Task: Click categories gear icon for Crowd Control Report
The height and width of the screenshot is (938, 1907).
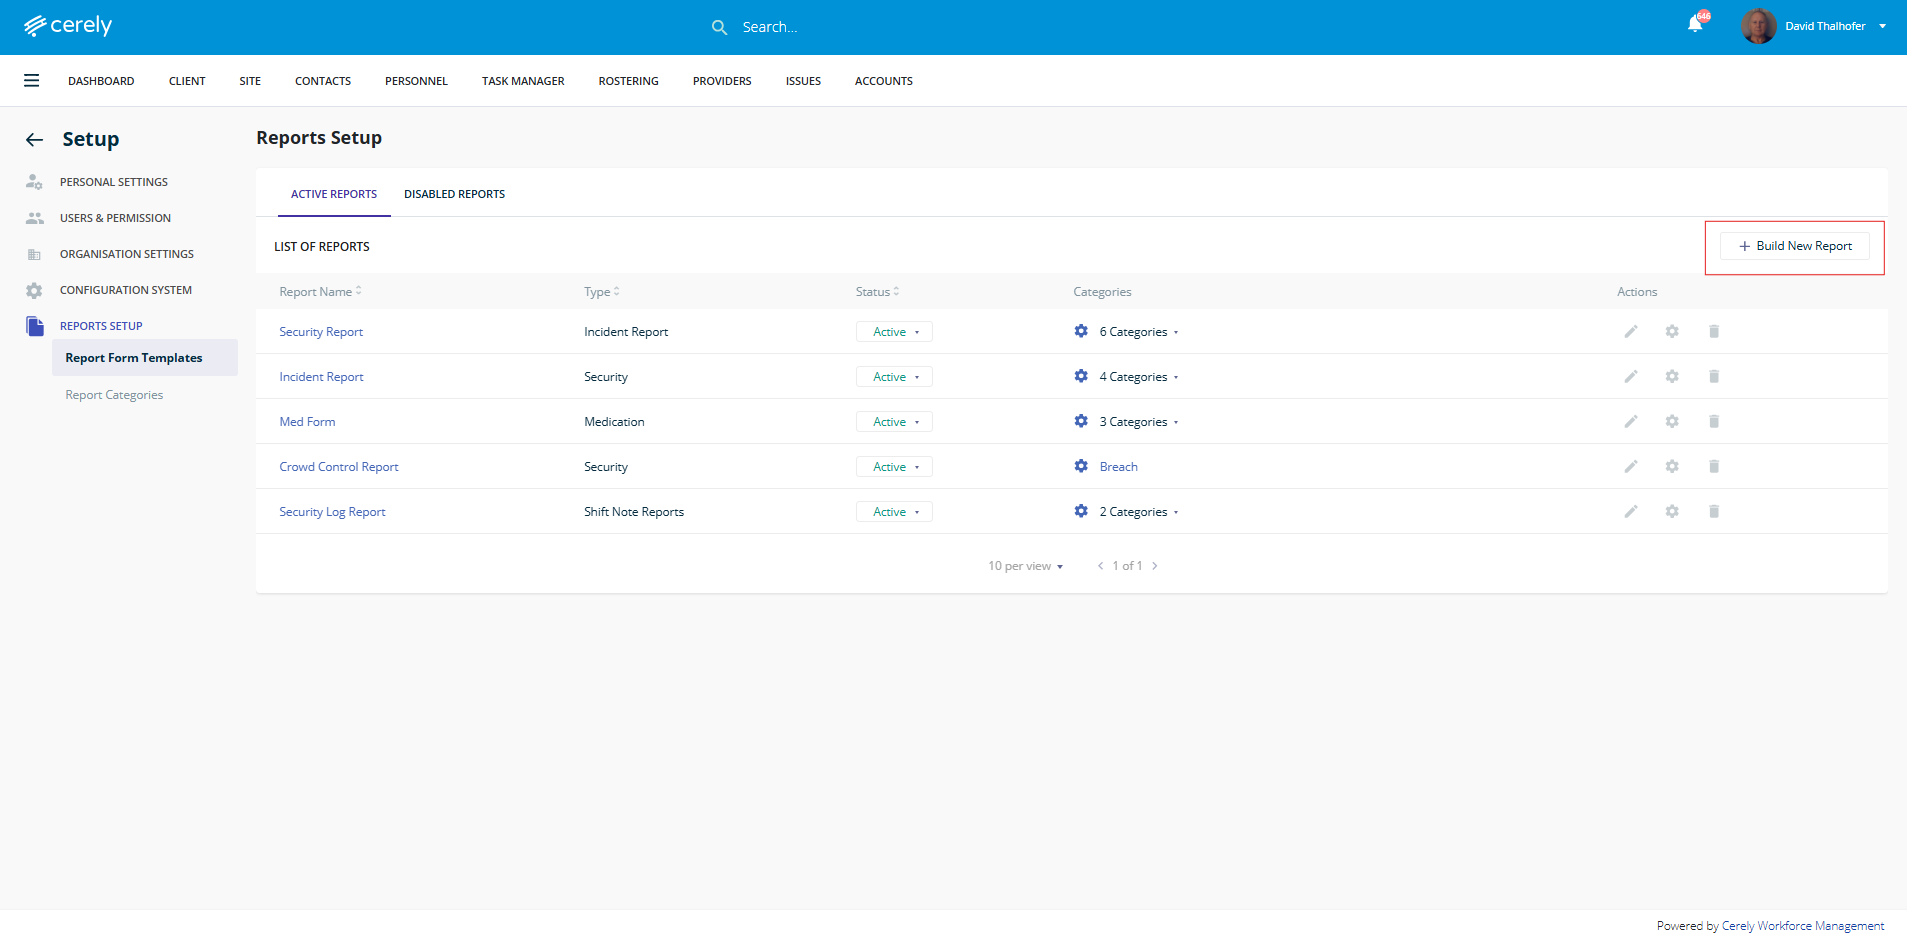Action: (1081, 467)
